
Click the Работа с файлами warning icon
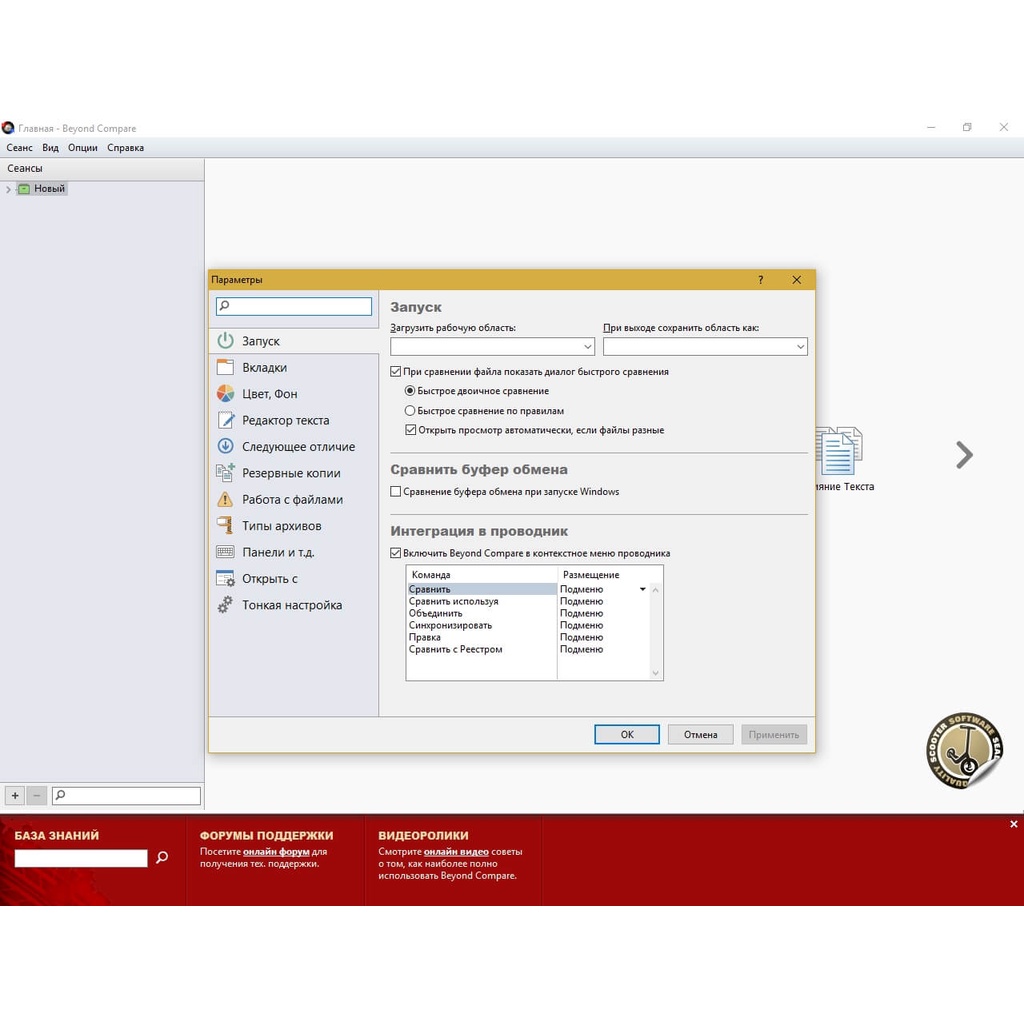(x=226, y=499)
